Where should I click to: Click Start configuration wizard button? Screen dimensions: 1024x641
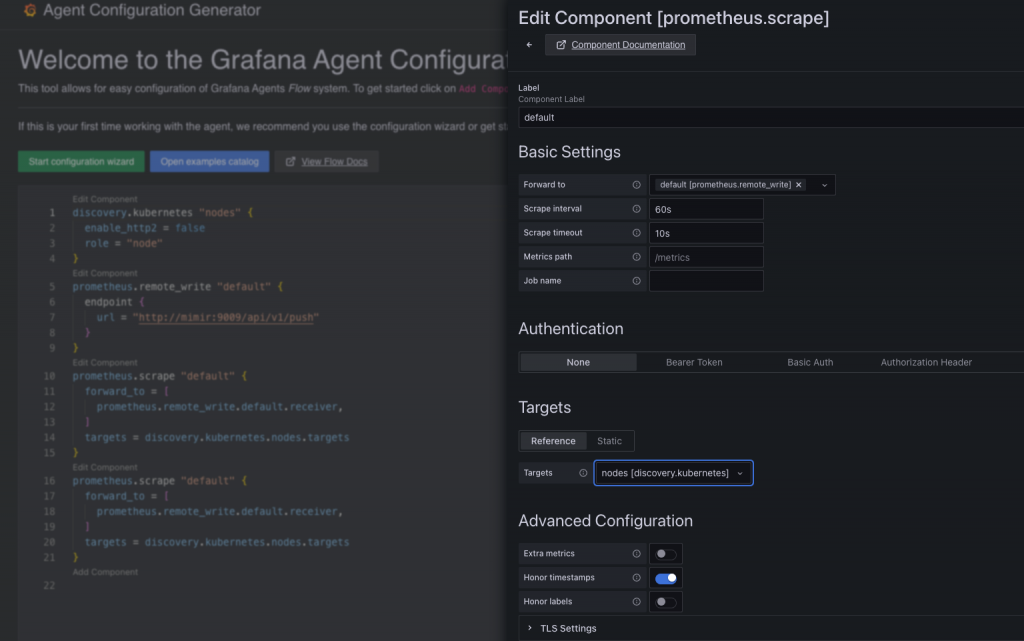(81, 162)
